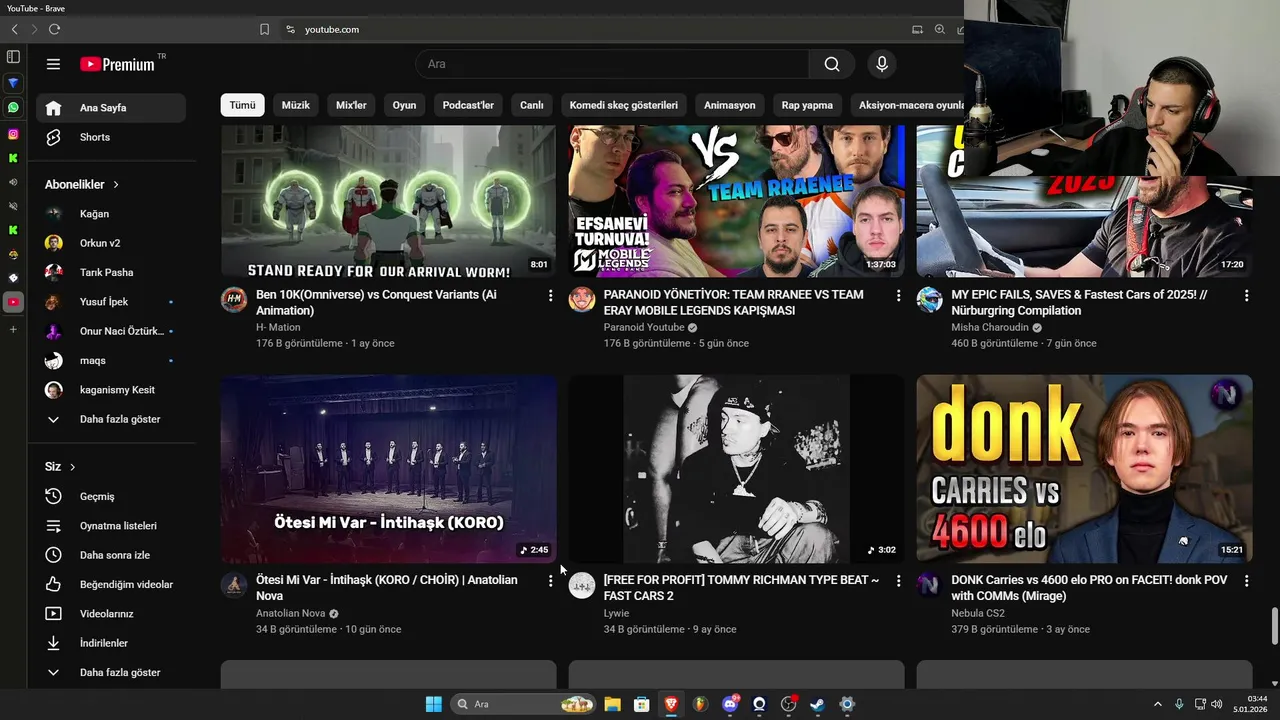The width and height of the screenshot is (1280, 720).
Task: Reload the page with refresh icon
Action: coord(54,29)
